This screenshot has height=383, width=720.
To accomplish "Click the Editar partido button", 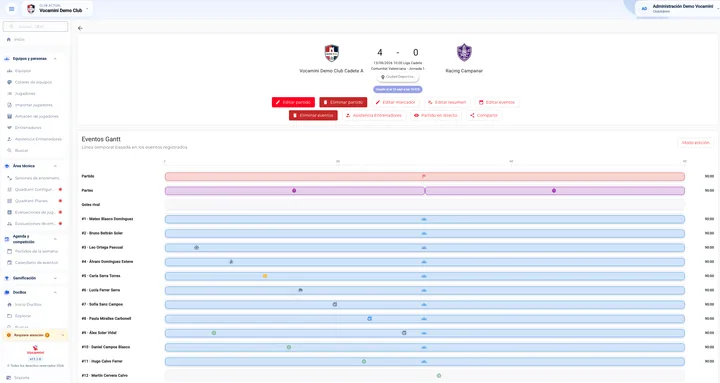I will coord(293,102).
